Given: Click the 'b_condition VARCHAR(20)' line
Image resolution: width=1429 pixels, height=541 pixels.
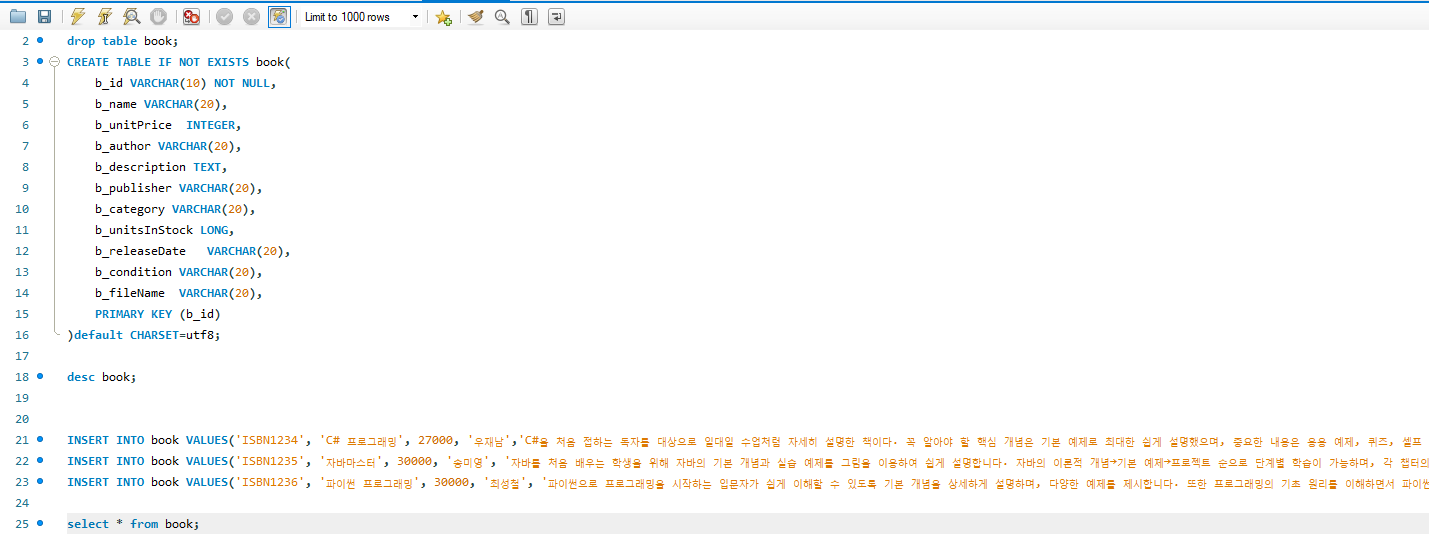Looking at the screenshot, I should [x=179, y=272].
